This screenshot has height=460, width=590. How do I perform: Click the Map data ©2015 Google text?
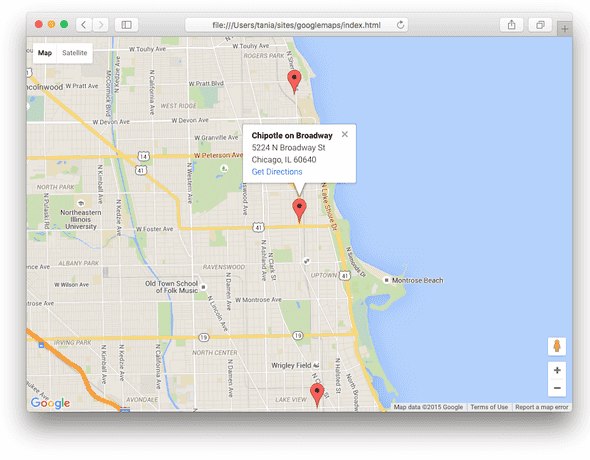[x=428, y=407]
